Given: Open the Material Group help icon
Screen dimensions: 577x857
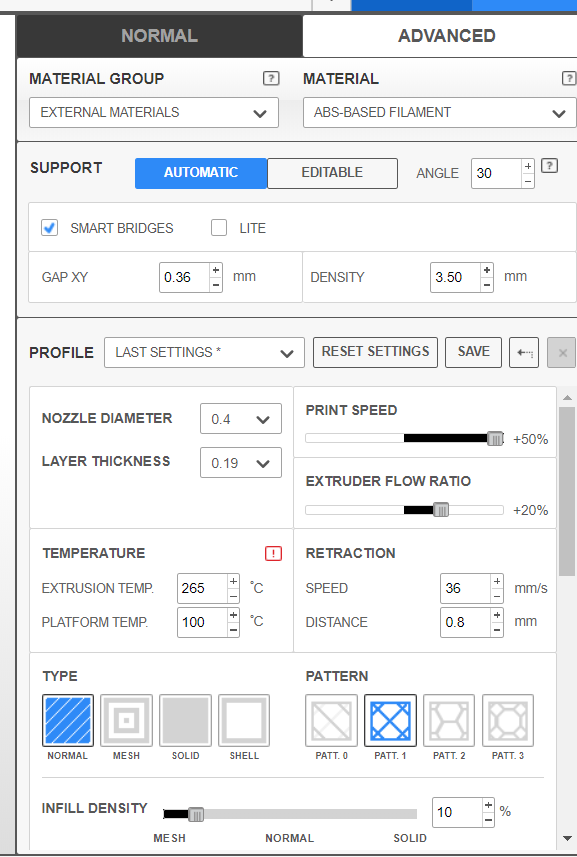Looking at the screenshot, I should (x=271, y=78).
